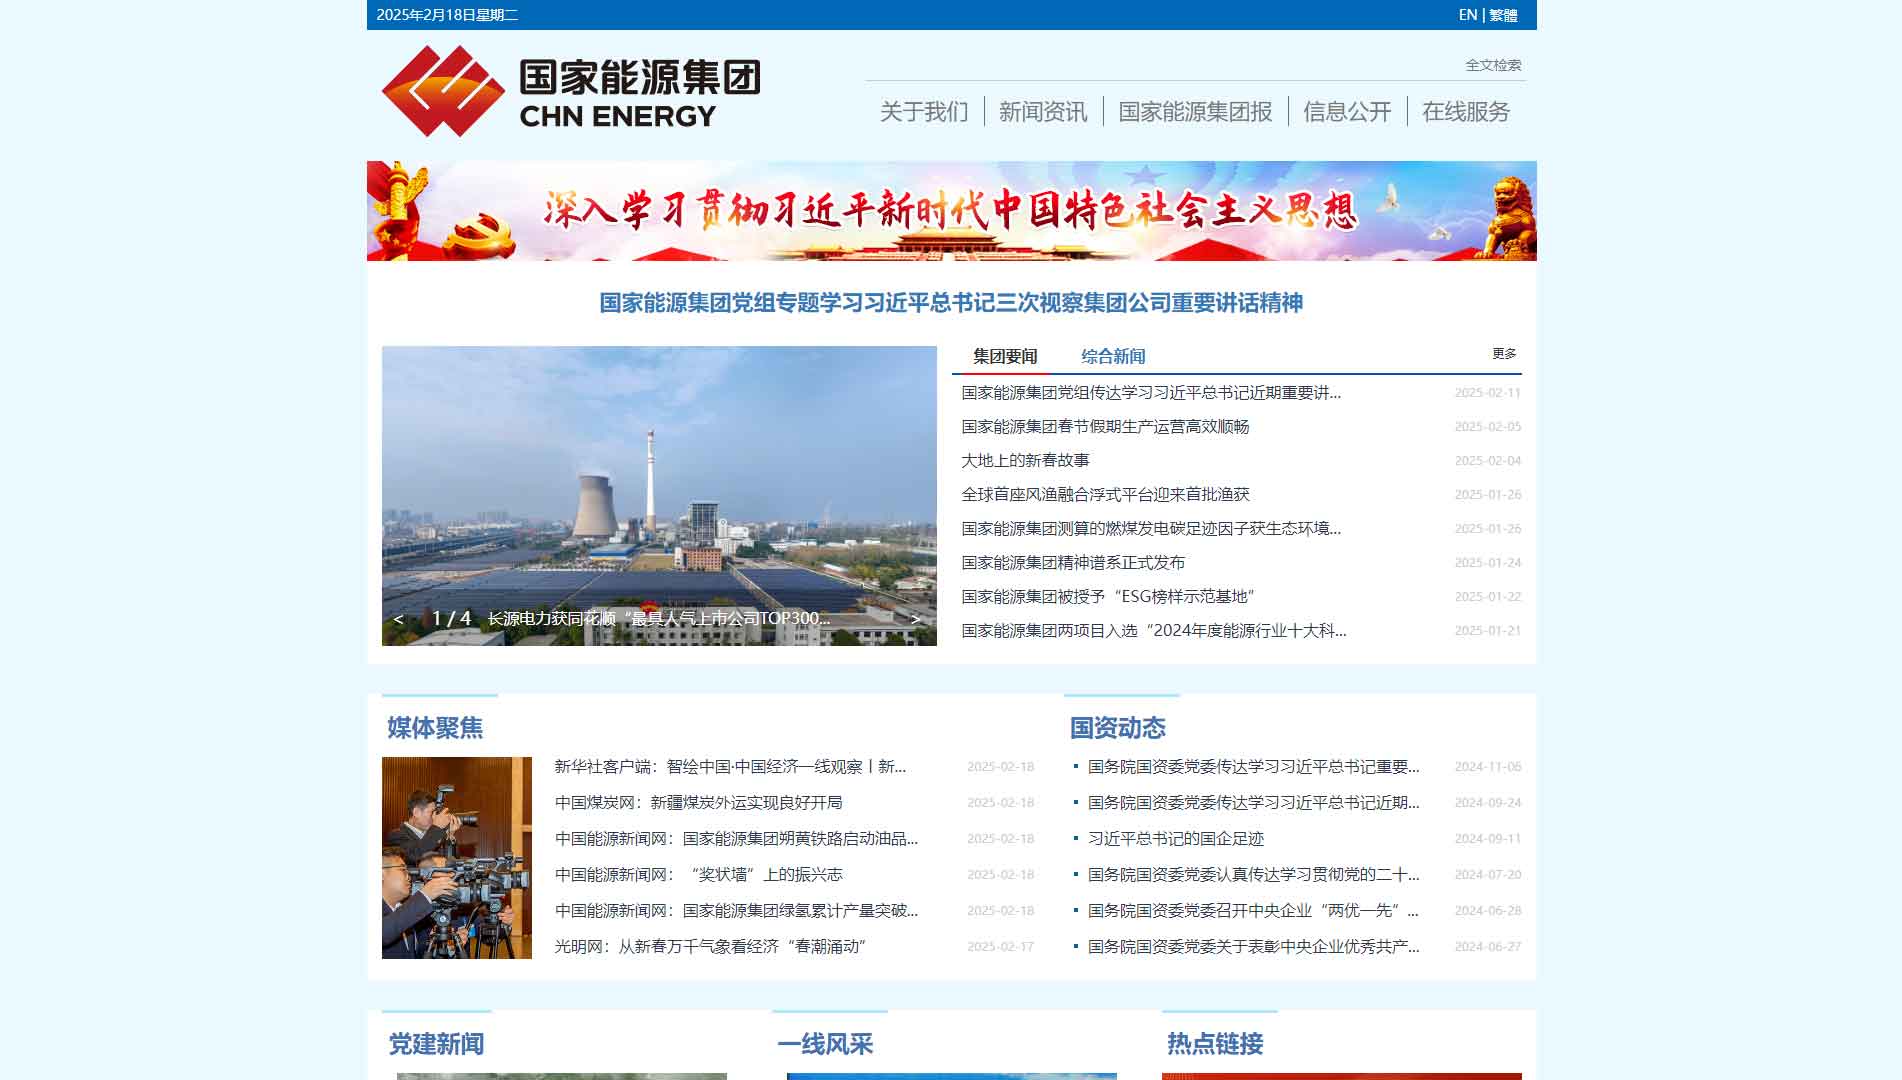Open 国家能源集团精神谱系正式发布 article

(1073, 563)
